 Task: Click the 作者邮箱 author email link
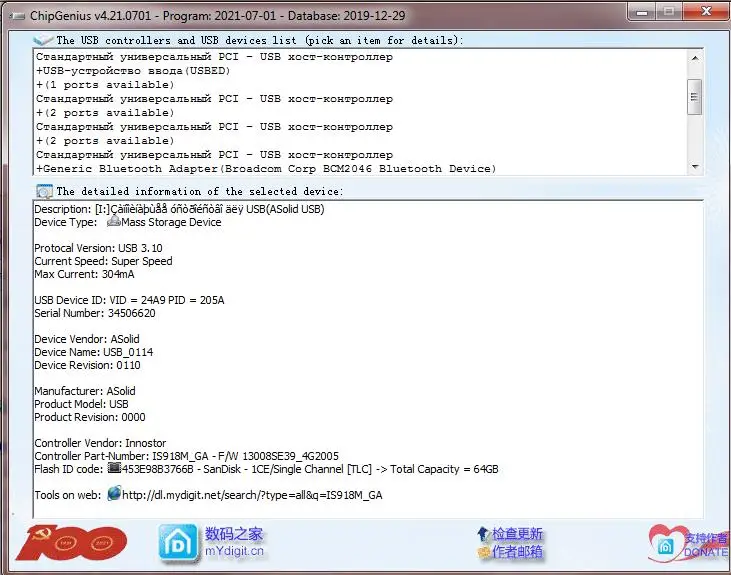(517, 552)
